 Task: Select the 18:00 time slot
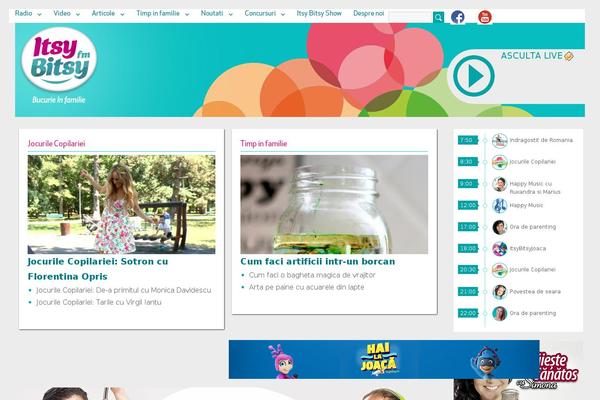pyautogui.click(x=468, y=249)
